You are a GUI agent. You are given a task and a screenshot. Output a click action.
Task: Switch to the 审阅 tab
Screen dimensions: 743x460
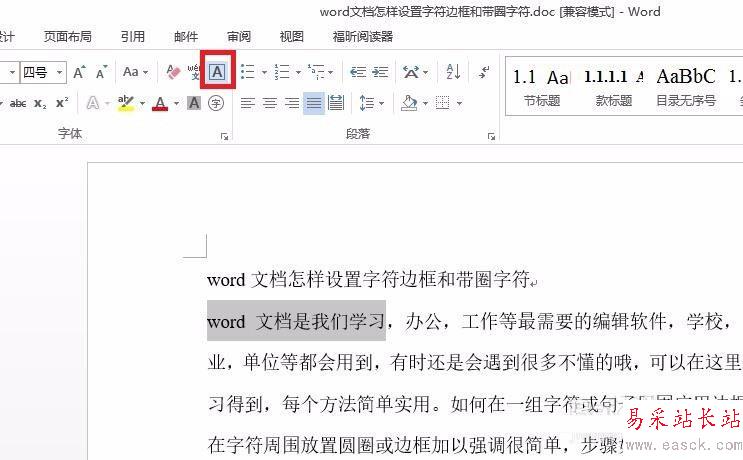[x=239, y=36]
